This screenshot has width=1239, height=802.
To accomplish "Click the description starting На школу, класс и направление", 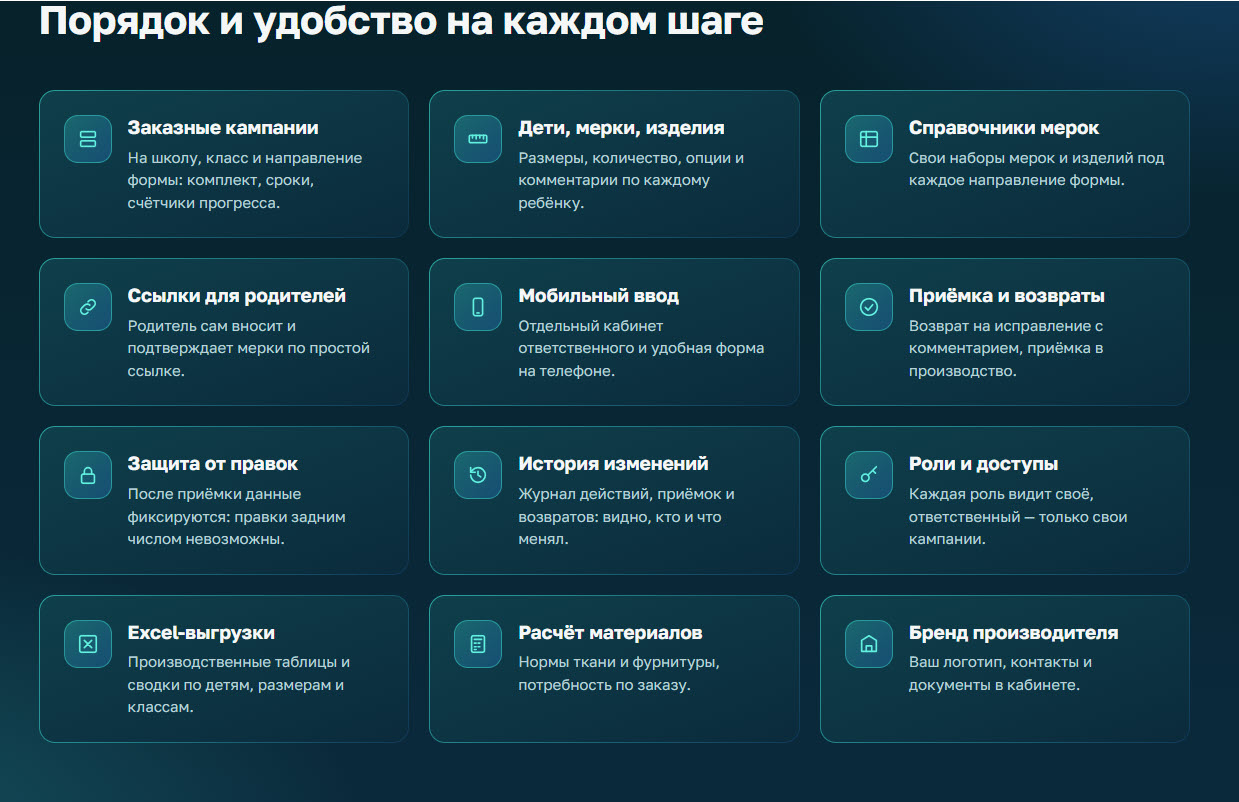I will (x=245, y=180).
